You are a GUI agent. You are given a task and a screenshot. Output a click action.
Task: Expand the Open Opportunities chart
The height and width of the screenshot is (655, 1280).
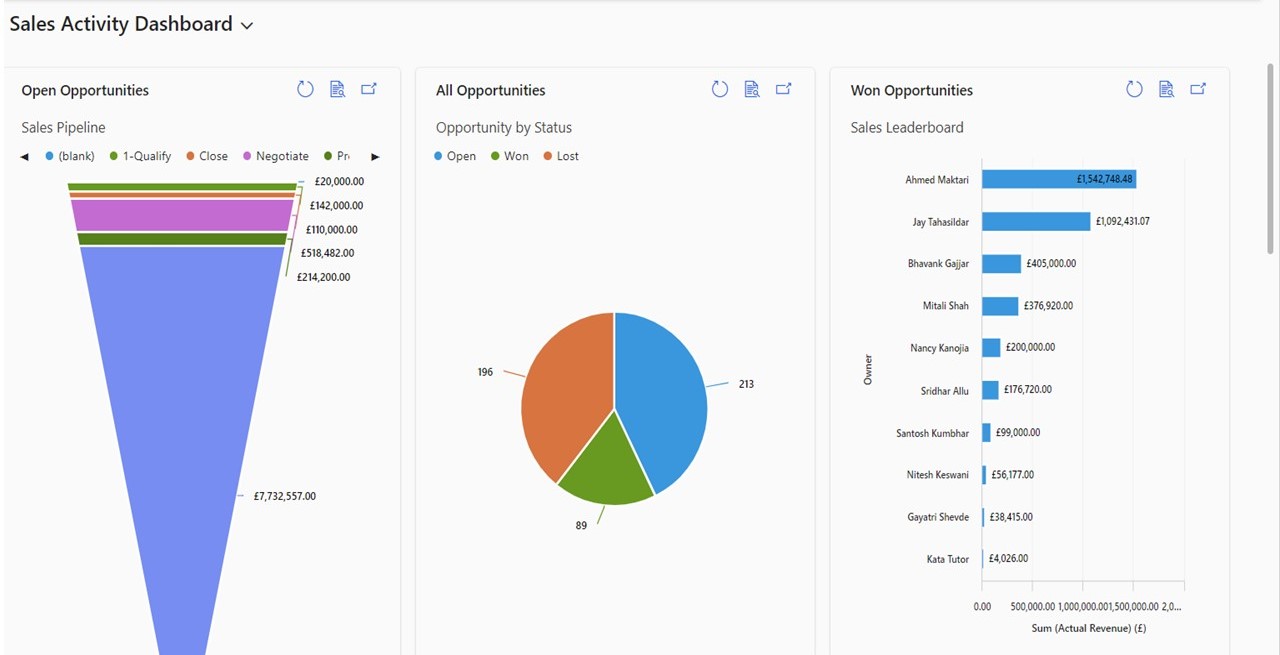click(x=369, y=89)
